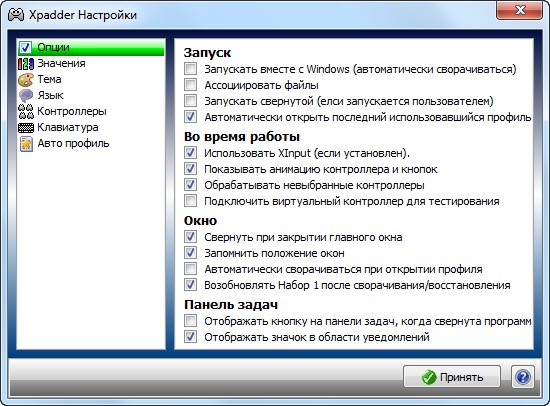
Task: Open the Авто профиль star icon
Action: point(26,144)
